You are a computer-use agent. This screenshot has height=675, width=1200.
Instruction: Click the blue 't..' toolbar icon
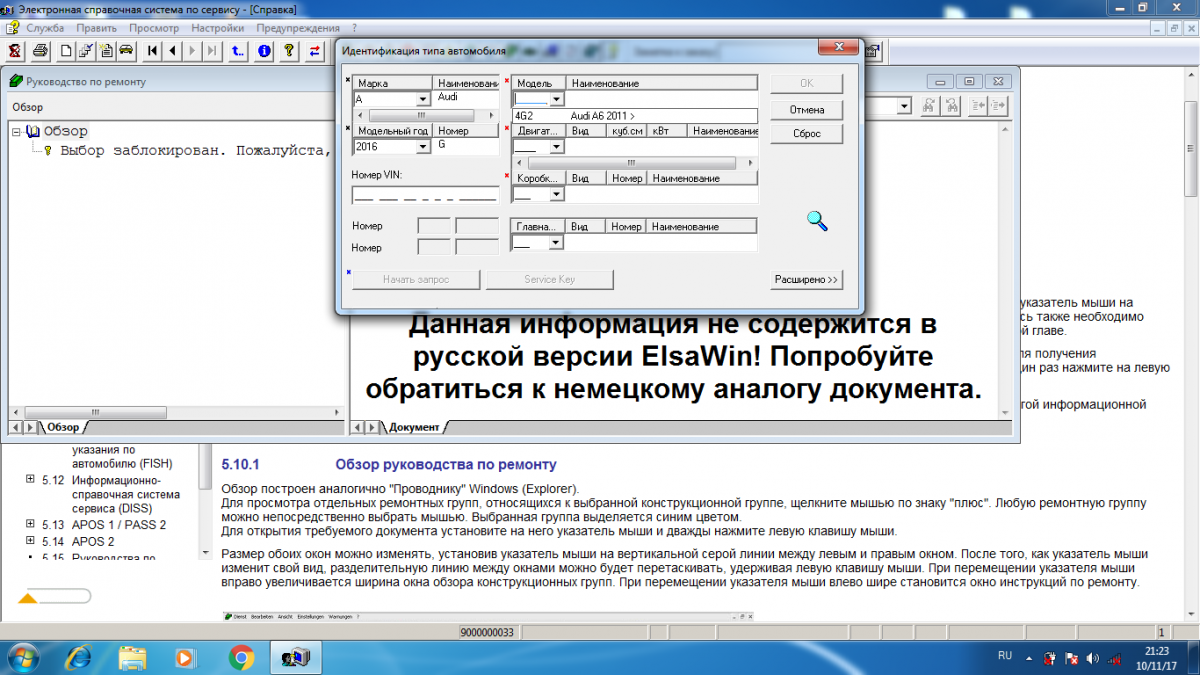238,50
